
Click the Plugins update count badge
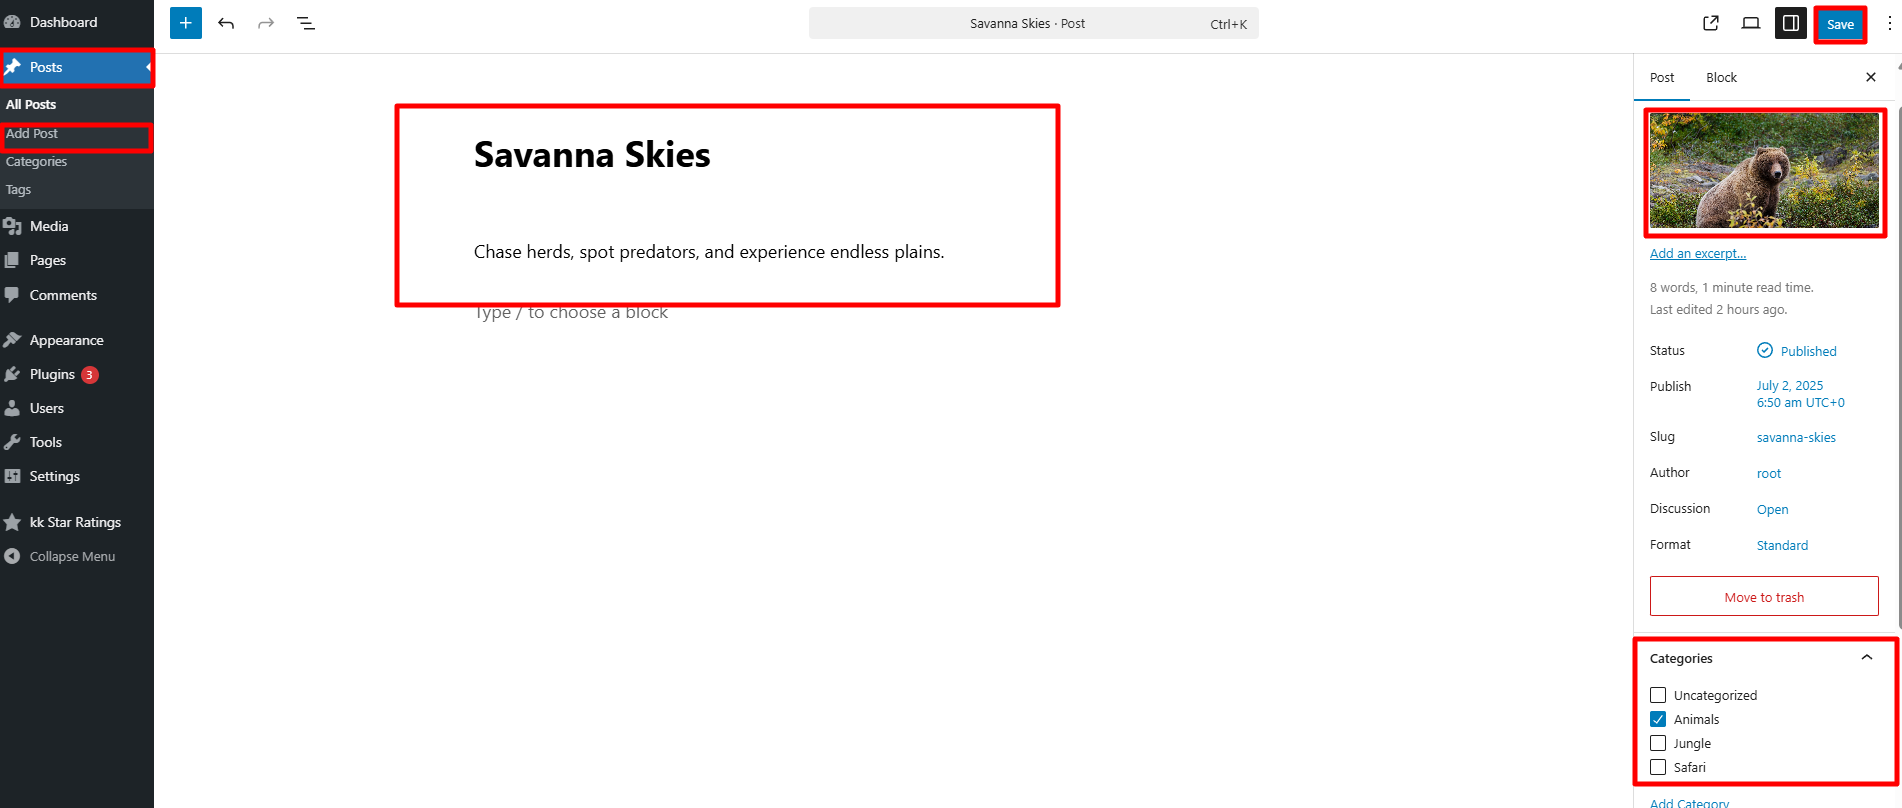pyautogui.click(x=89, y=375)
